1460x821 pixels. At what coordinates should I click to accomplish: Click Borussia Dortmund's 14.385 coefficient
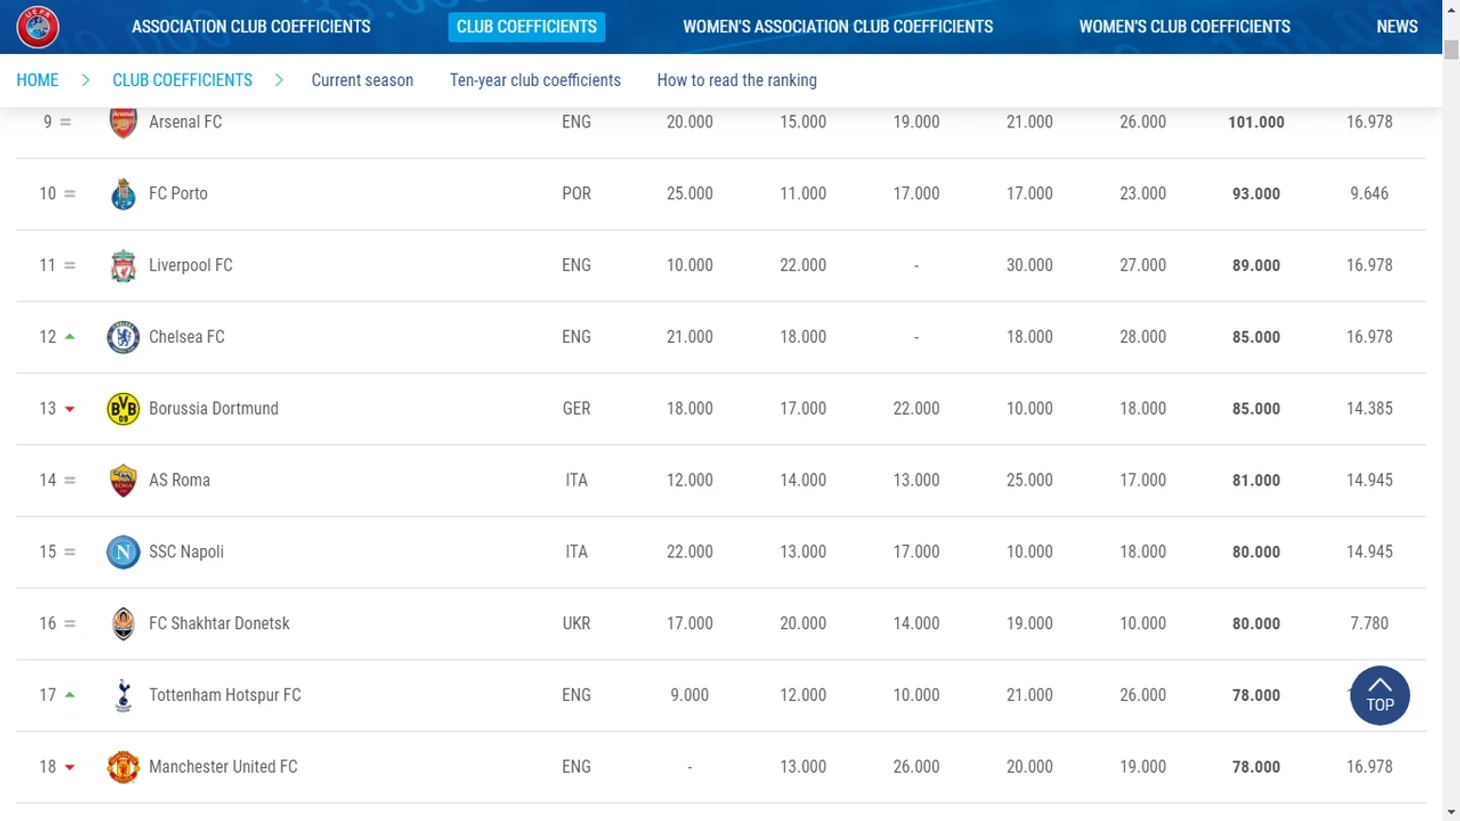pos(1369,409)
